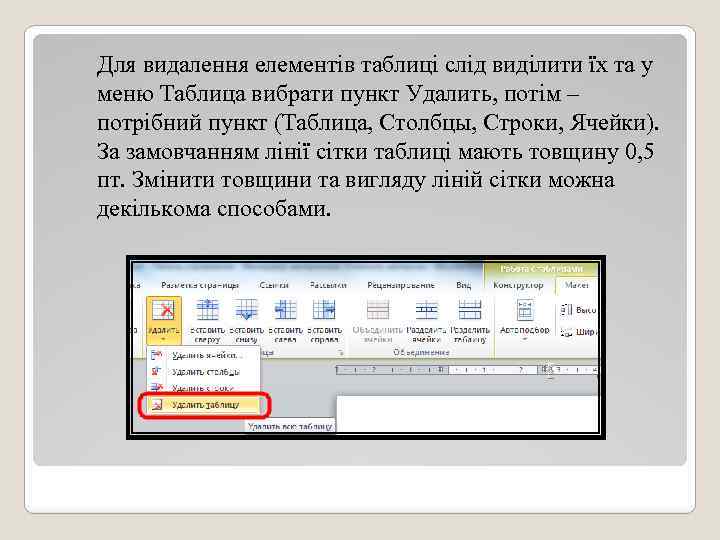This screenshot has width=720, height=540.
Task: Select the Макет ribbon tab
Action: [x=577, y=285]
